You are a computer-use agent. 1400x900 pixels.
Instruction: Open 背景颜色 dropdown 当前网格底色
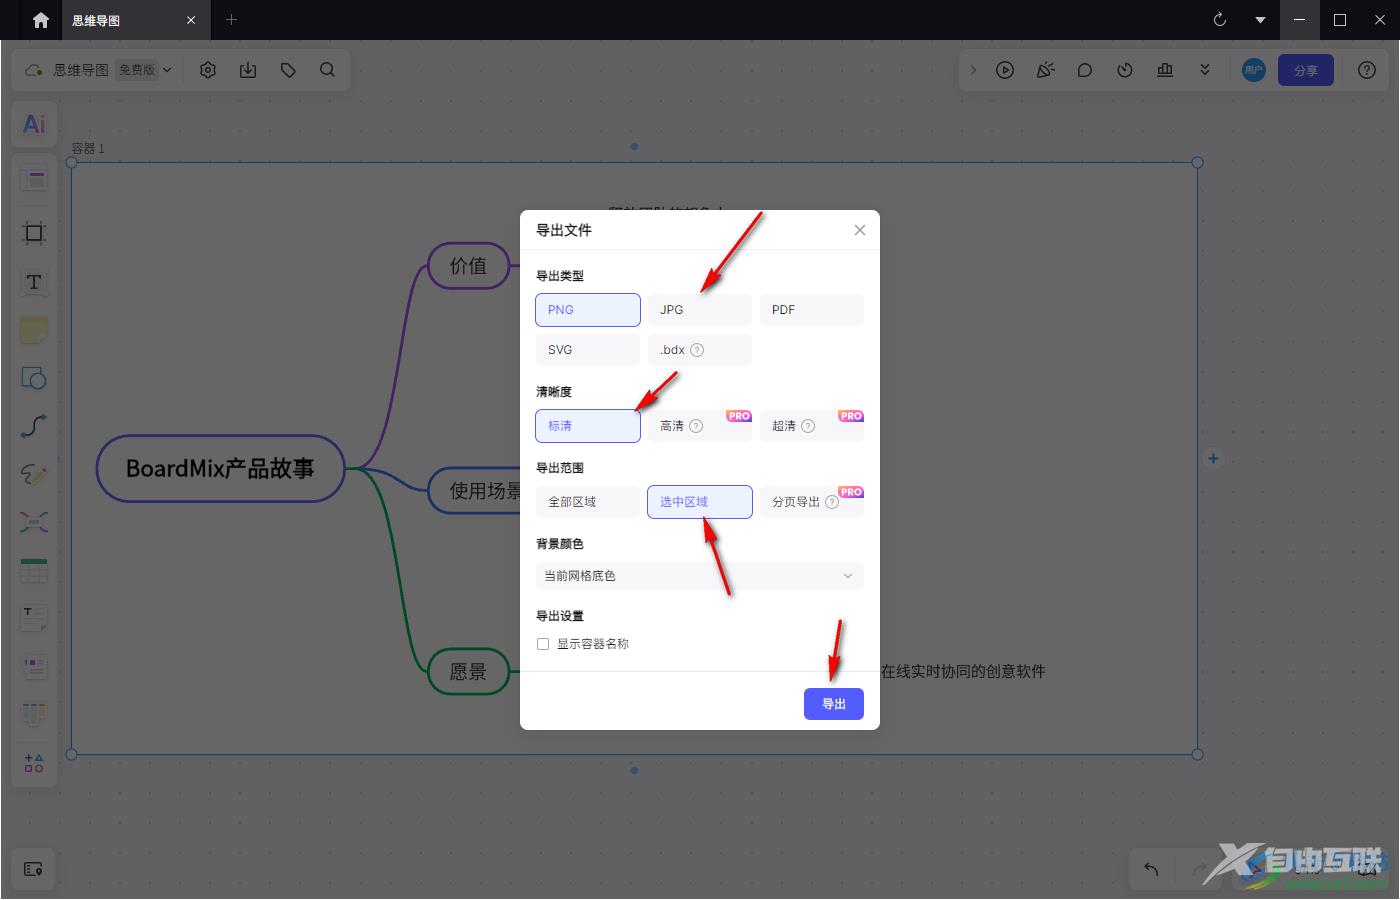pos(700,576)
